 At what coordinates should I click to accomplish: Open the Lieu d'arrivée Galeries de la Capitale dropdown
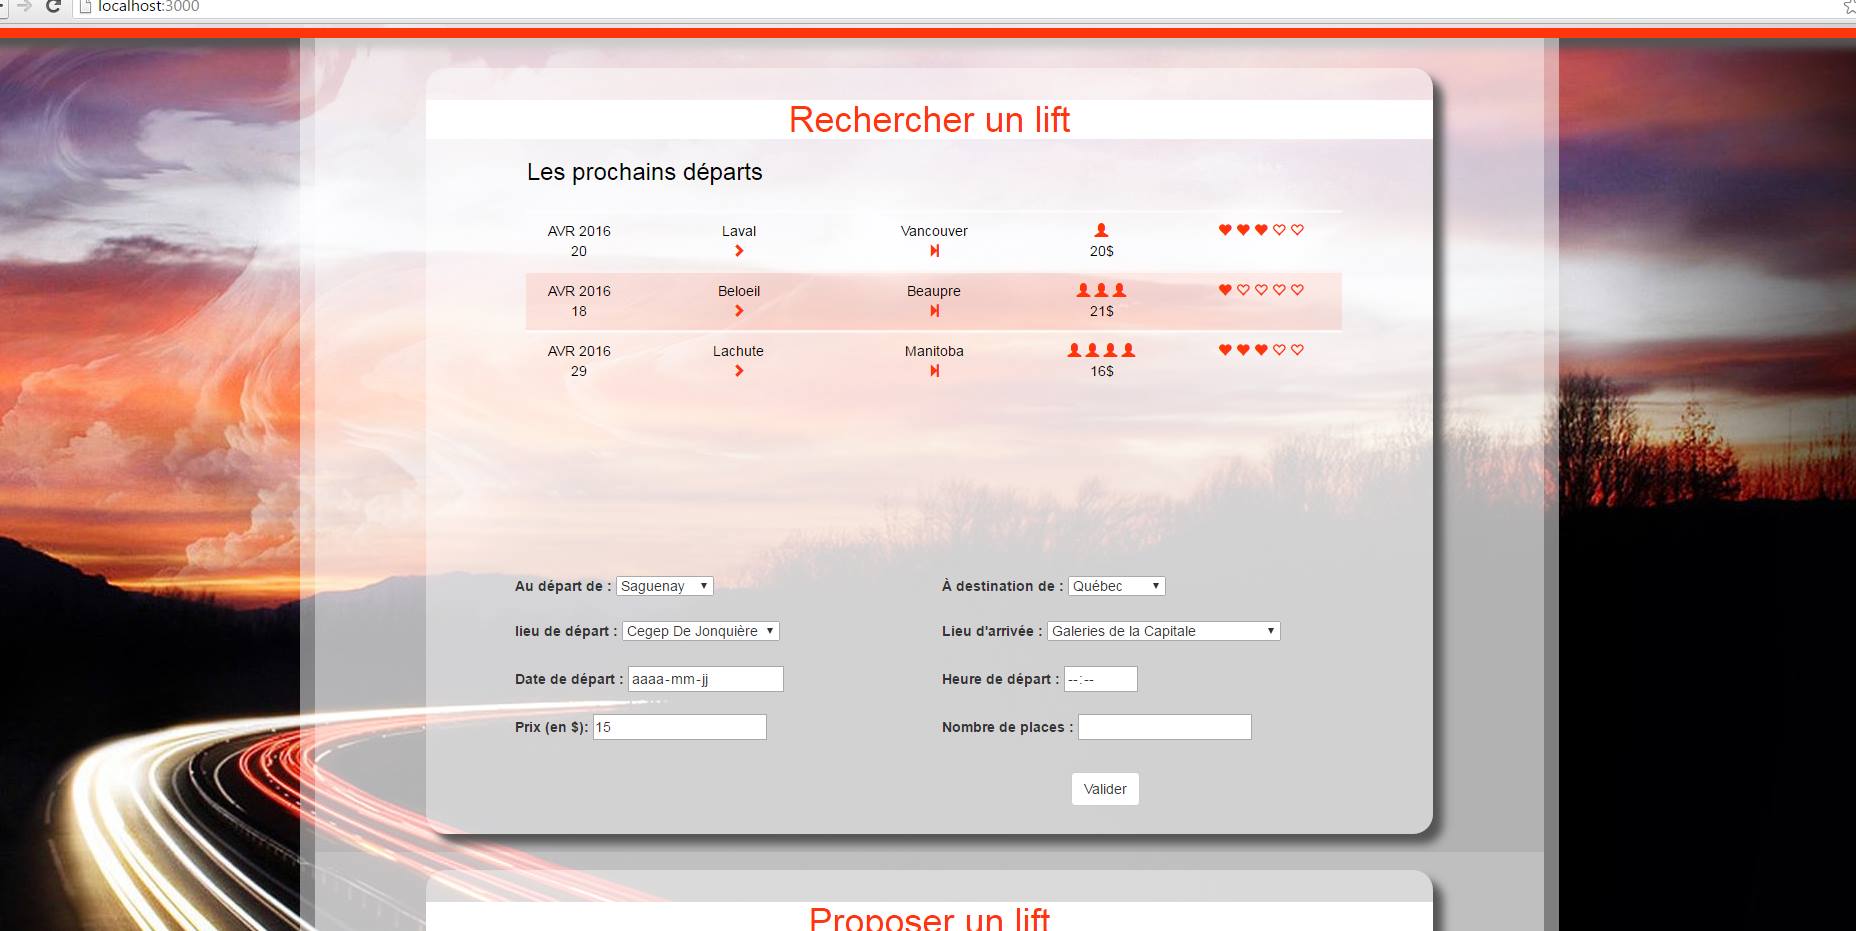(1164, 631)
